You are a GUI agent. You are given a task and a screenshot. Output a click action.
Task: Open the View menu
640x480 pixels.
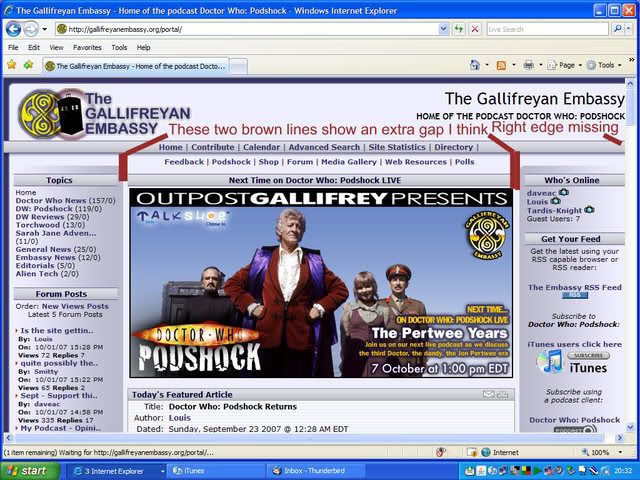point(56,47)
